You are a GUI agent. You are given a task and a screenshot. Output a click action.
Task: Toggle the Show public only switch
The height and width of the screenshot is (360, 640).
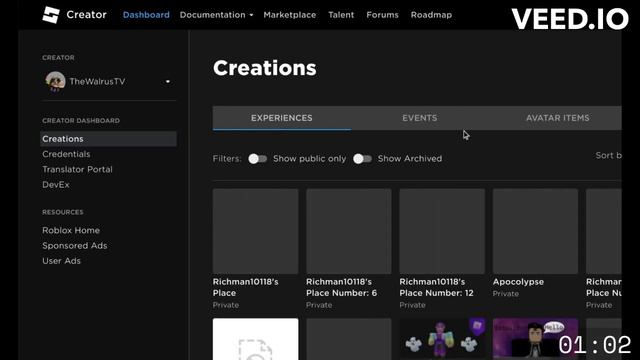[258, 159]
